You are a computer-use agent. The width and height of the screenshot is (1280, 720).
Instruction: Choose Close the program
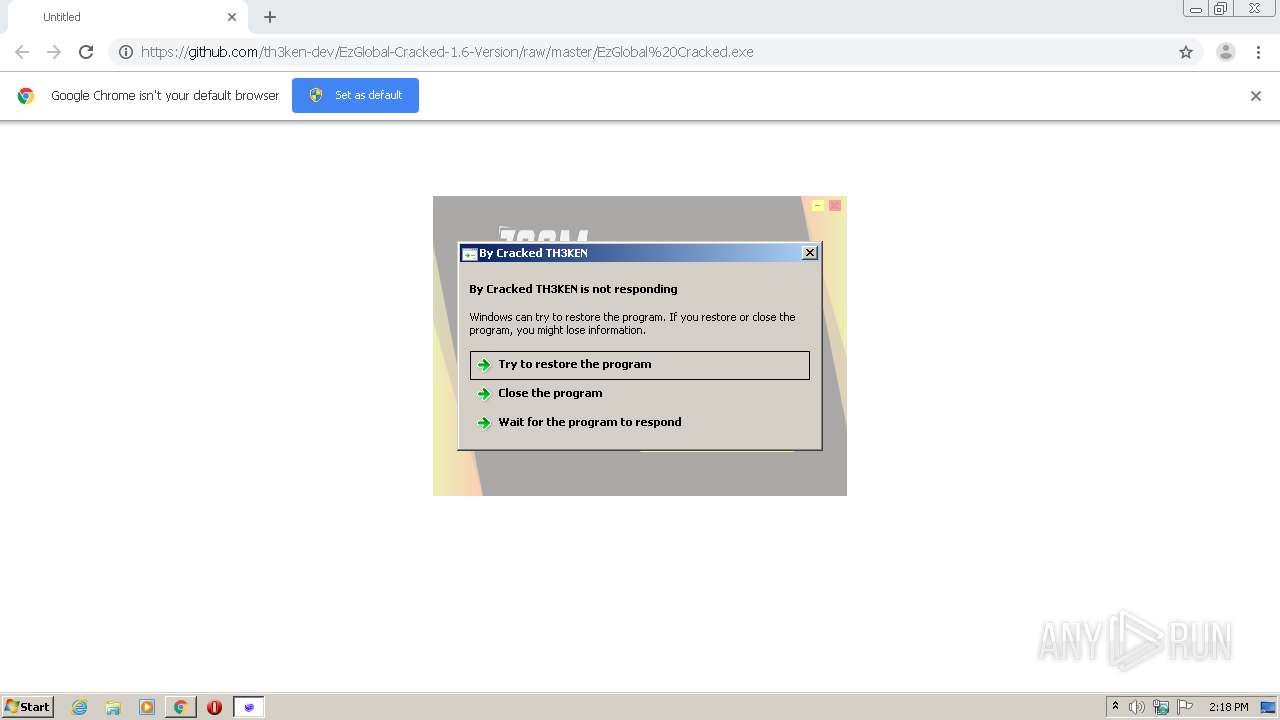click(x=640, y=393)
